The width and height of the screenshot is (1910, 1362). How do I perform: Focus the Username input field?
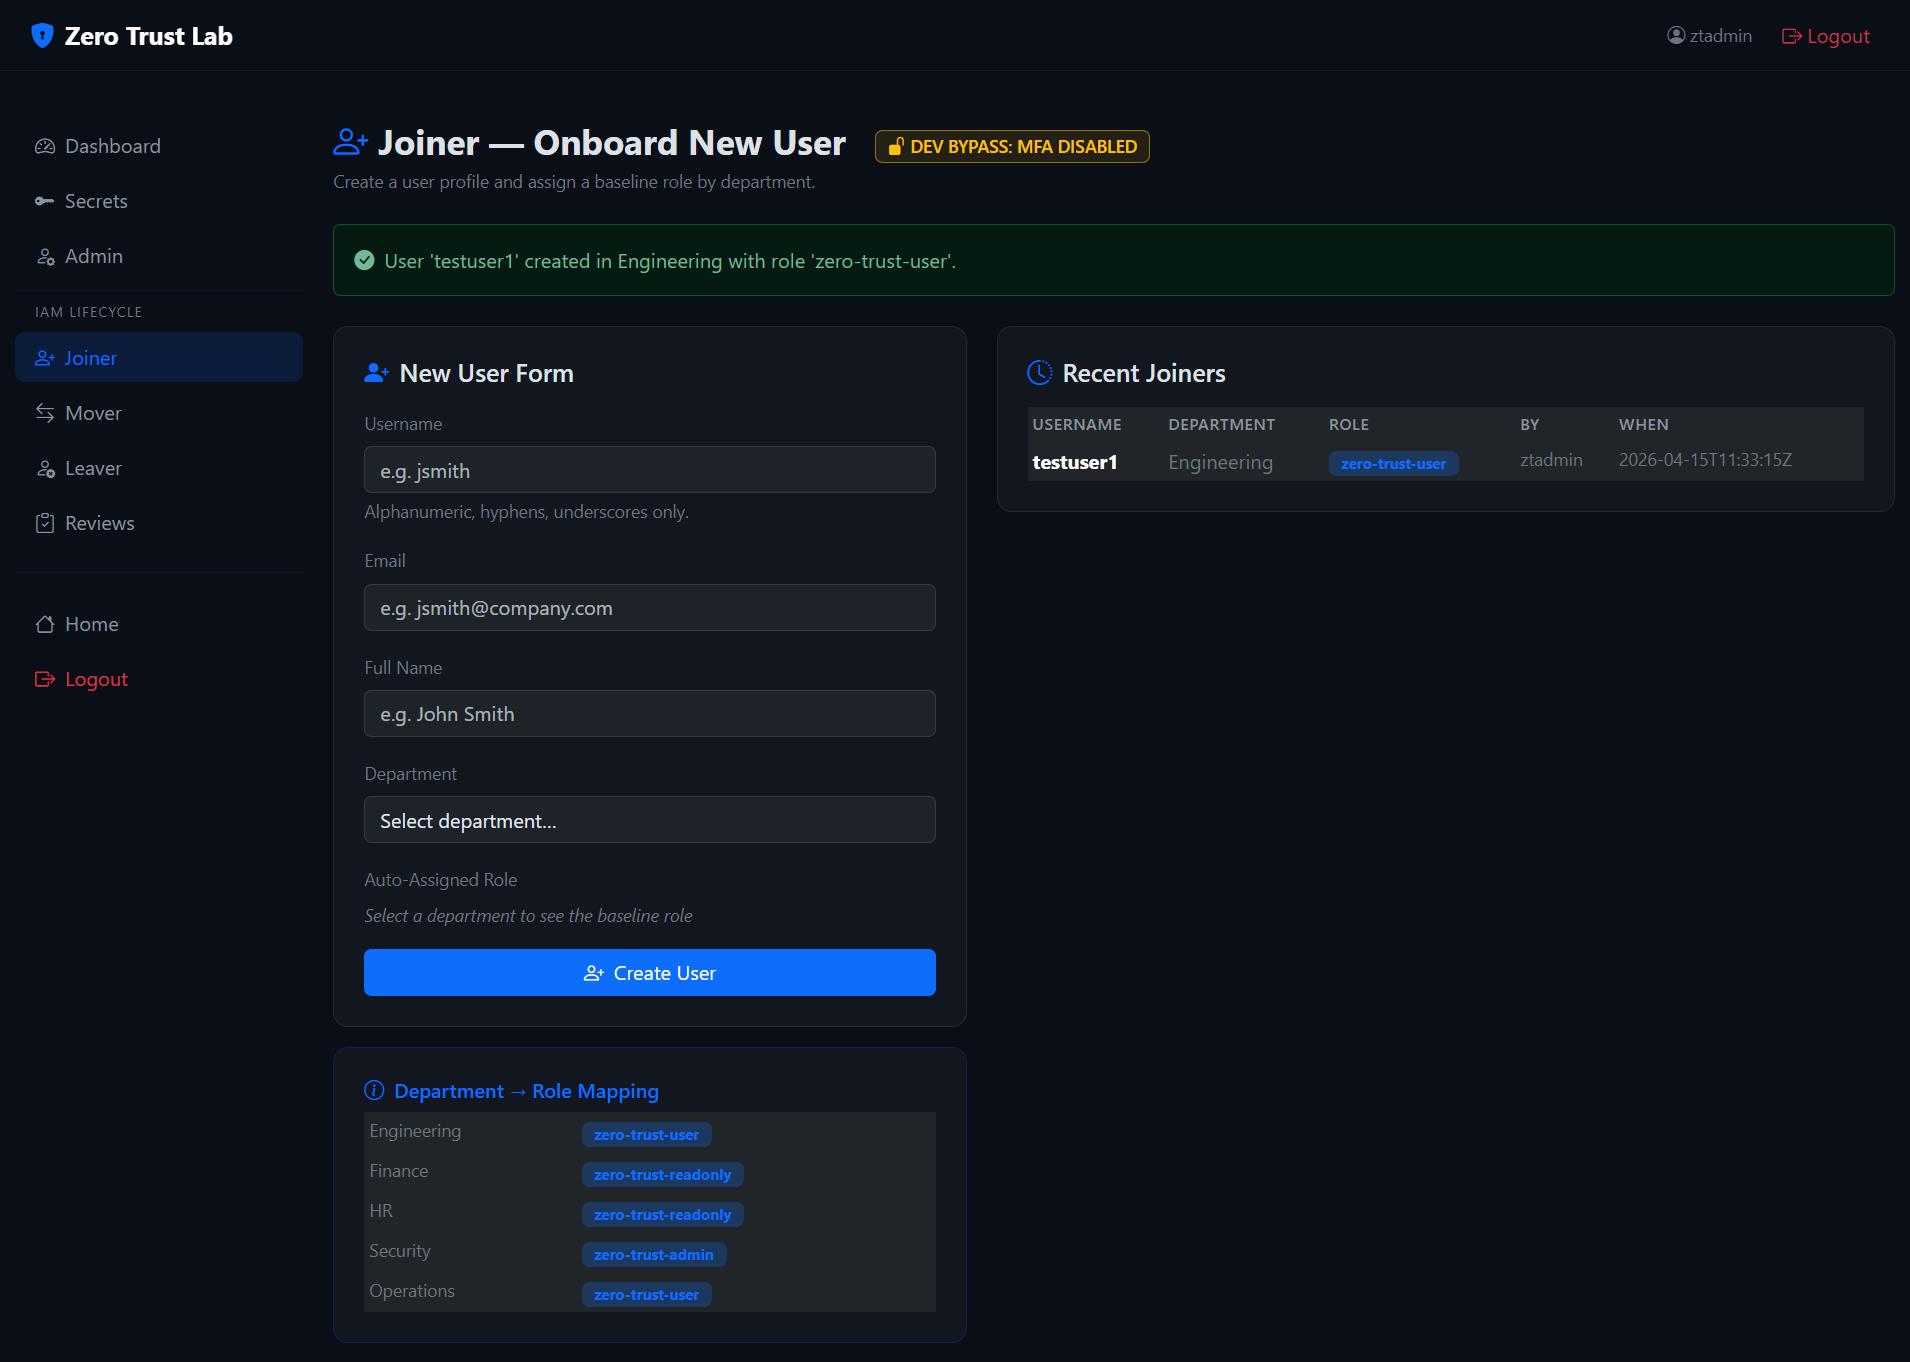click(x=649, y=470)
